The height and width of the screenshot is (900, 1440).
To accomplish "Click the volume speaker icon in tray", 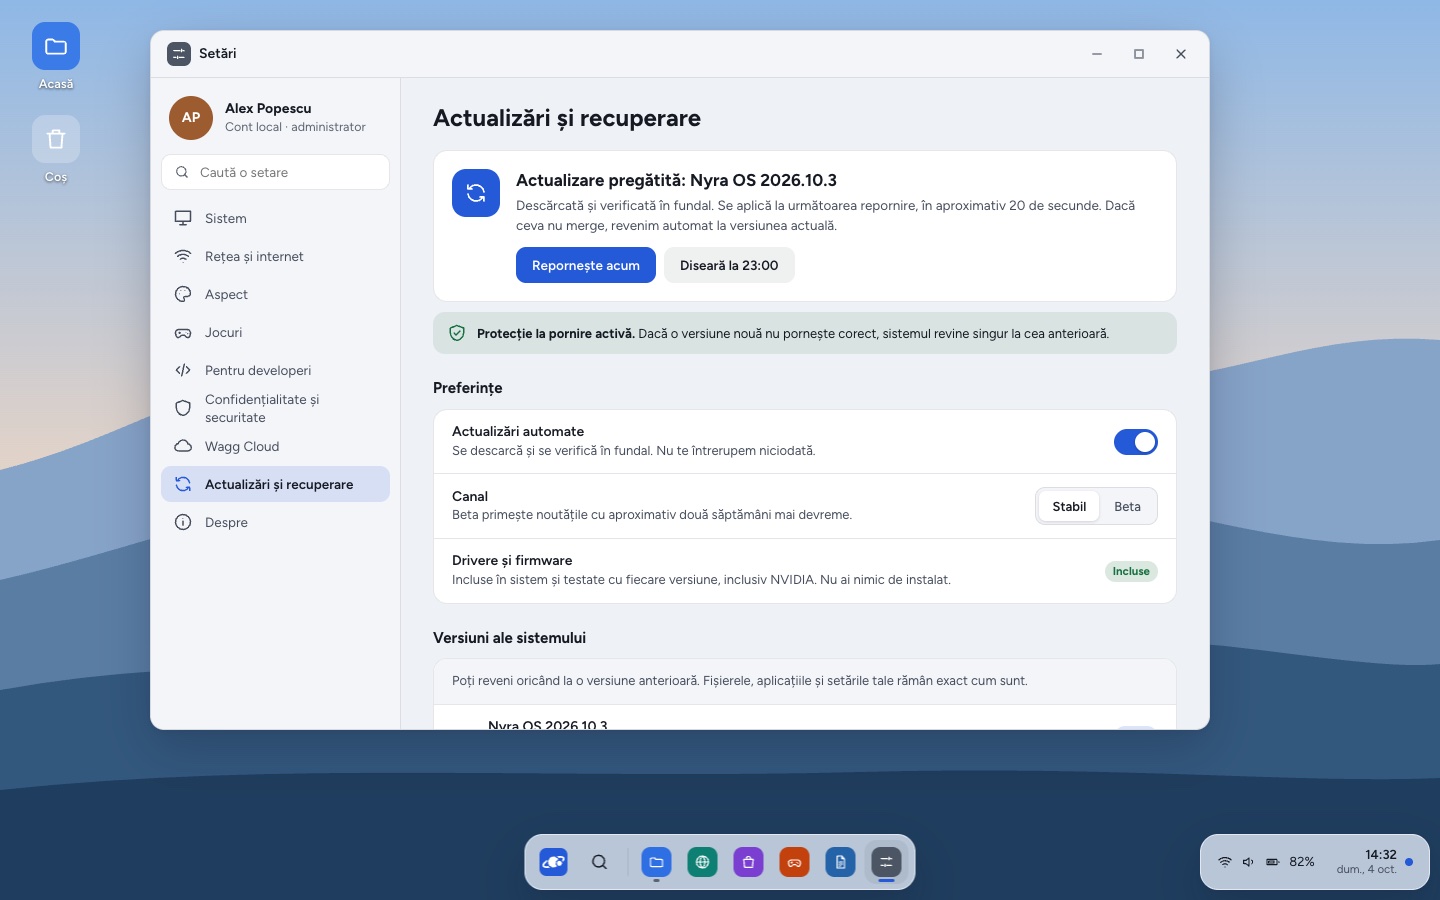I will point(1248,862).
